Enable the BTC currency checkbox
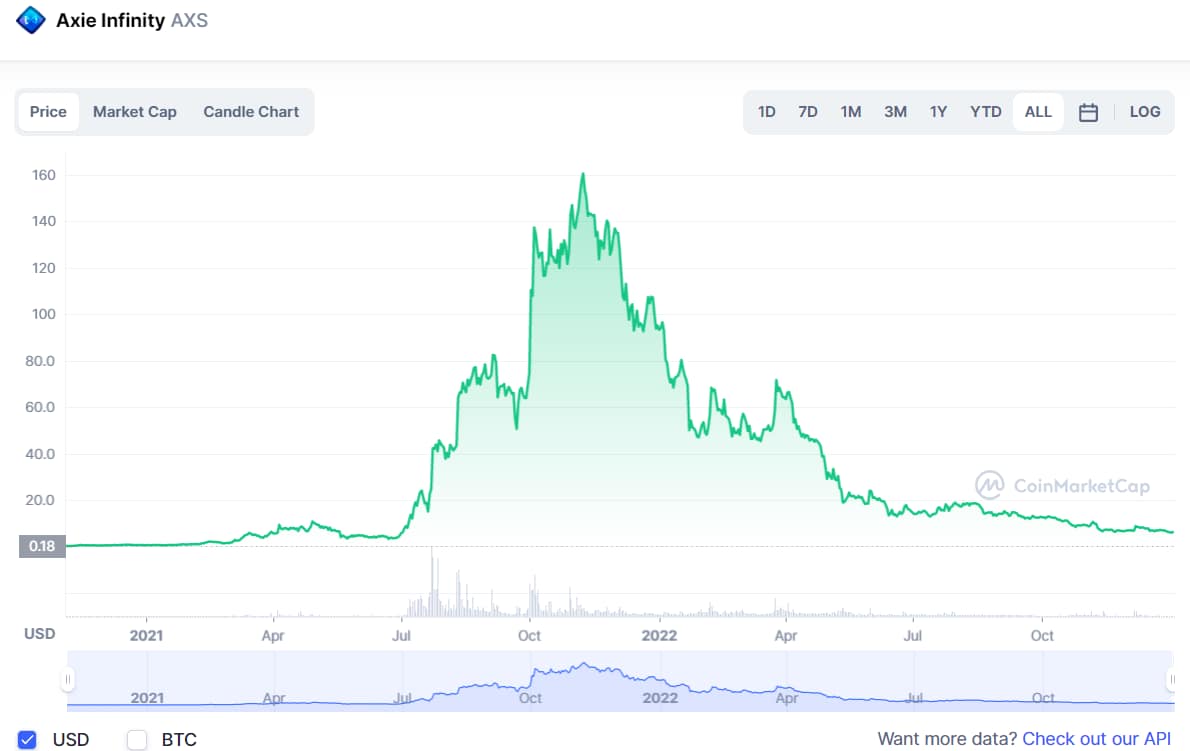Screen dimensions: 1190x751 [x=136, y=740]
